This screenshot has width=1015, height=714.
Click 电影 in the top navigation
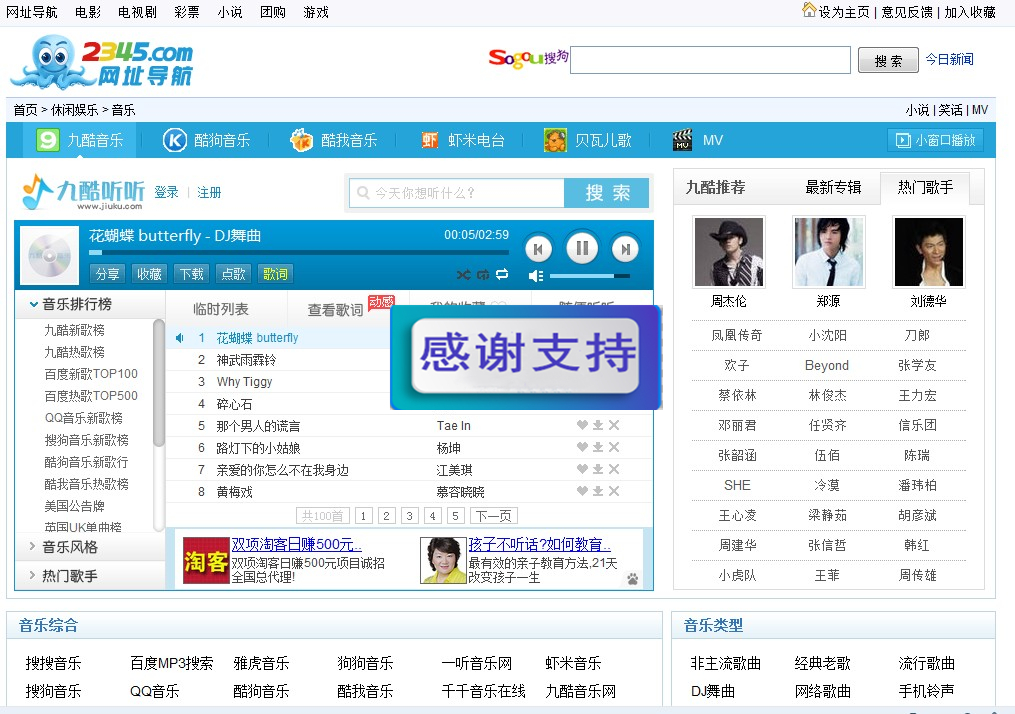(x=88, y=12)
